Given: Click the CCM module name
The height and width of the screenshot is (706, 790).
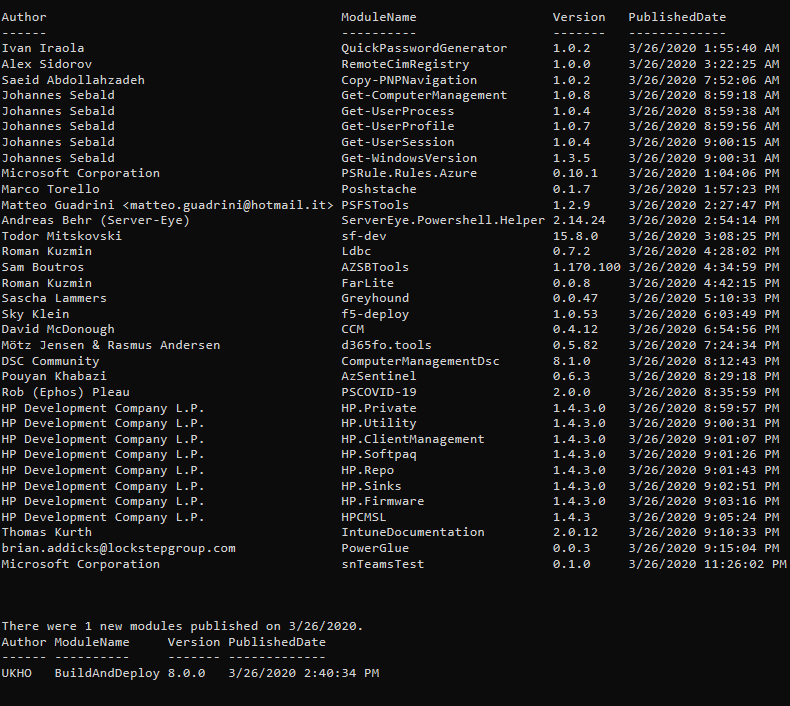Looking at the screenshot, I should [352, 330].
